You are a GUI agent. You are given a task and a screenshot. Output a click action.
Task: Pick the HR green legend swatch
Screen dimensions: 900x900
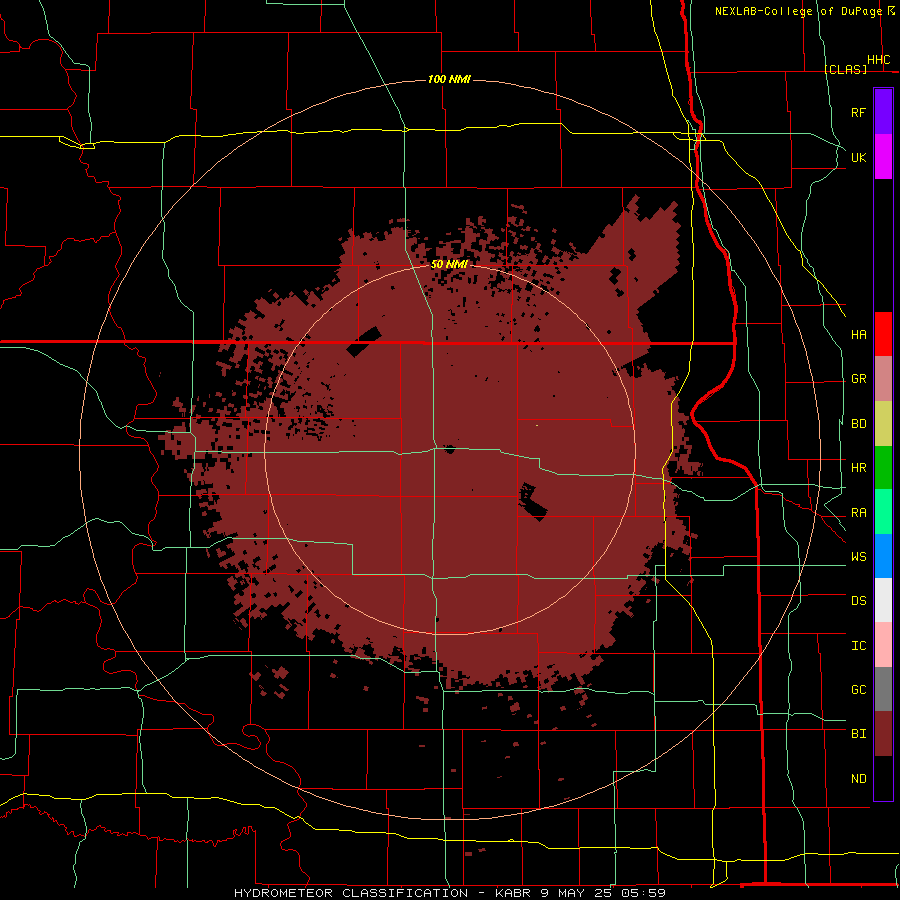883,468
